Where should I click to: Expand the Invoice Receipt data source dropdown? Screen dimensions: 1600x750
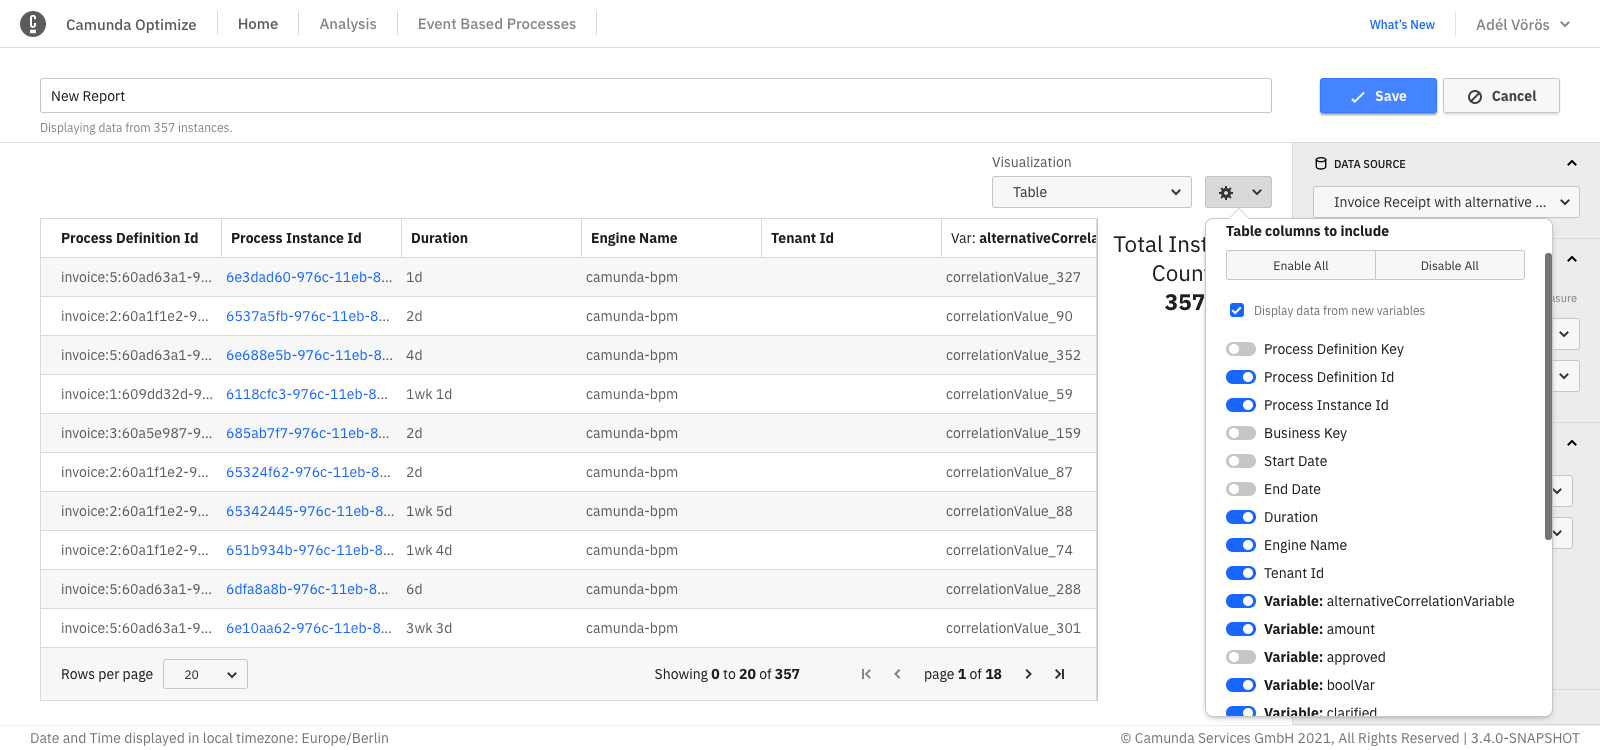pos(1445,202)
